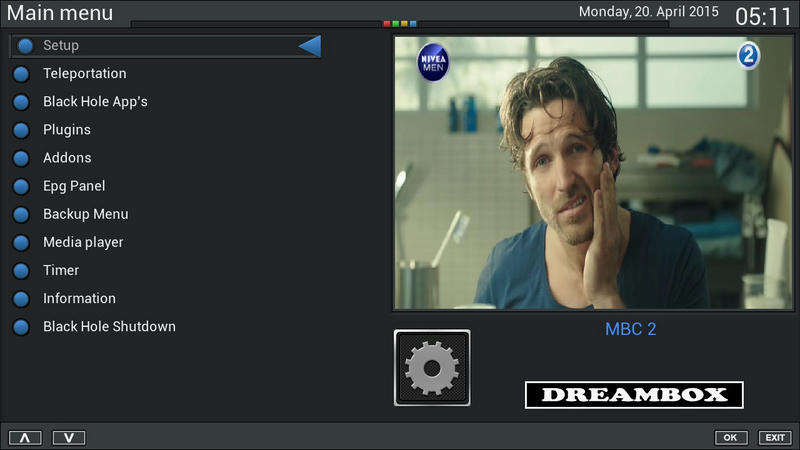
Task: Click the 05:11 clock display
Action: [763, 16]
